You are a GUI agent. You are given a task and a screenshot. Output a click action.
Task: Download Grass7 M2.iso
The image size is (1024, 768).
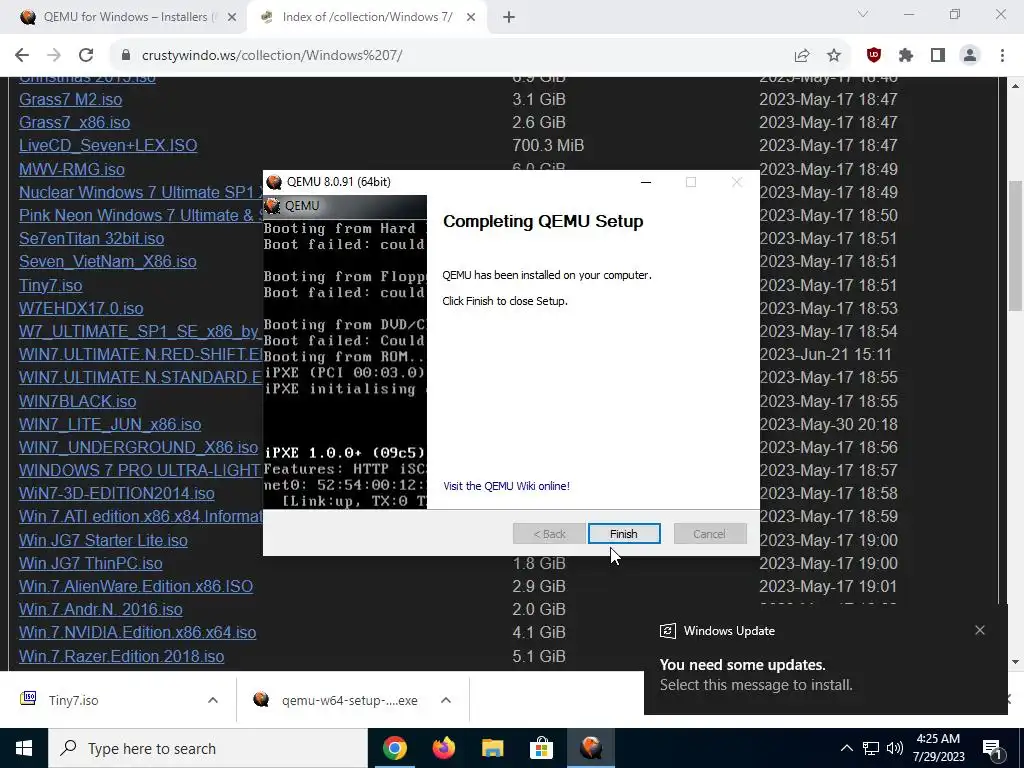tap(71, 99)
